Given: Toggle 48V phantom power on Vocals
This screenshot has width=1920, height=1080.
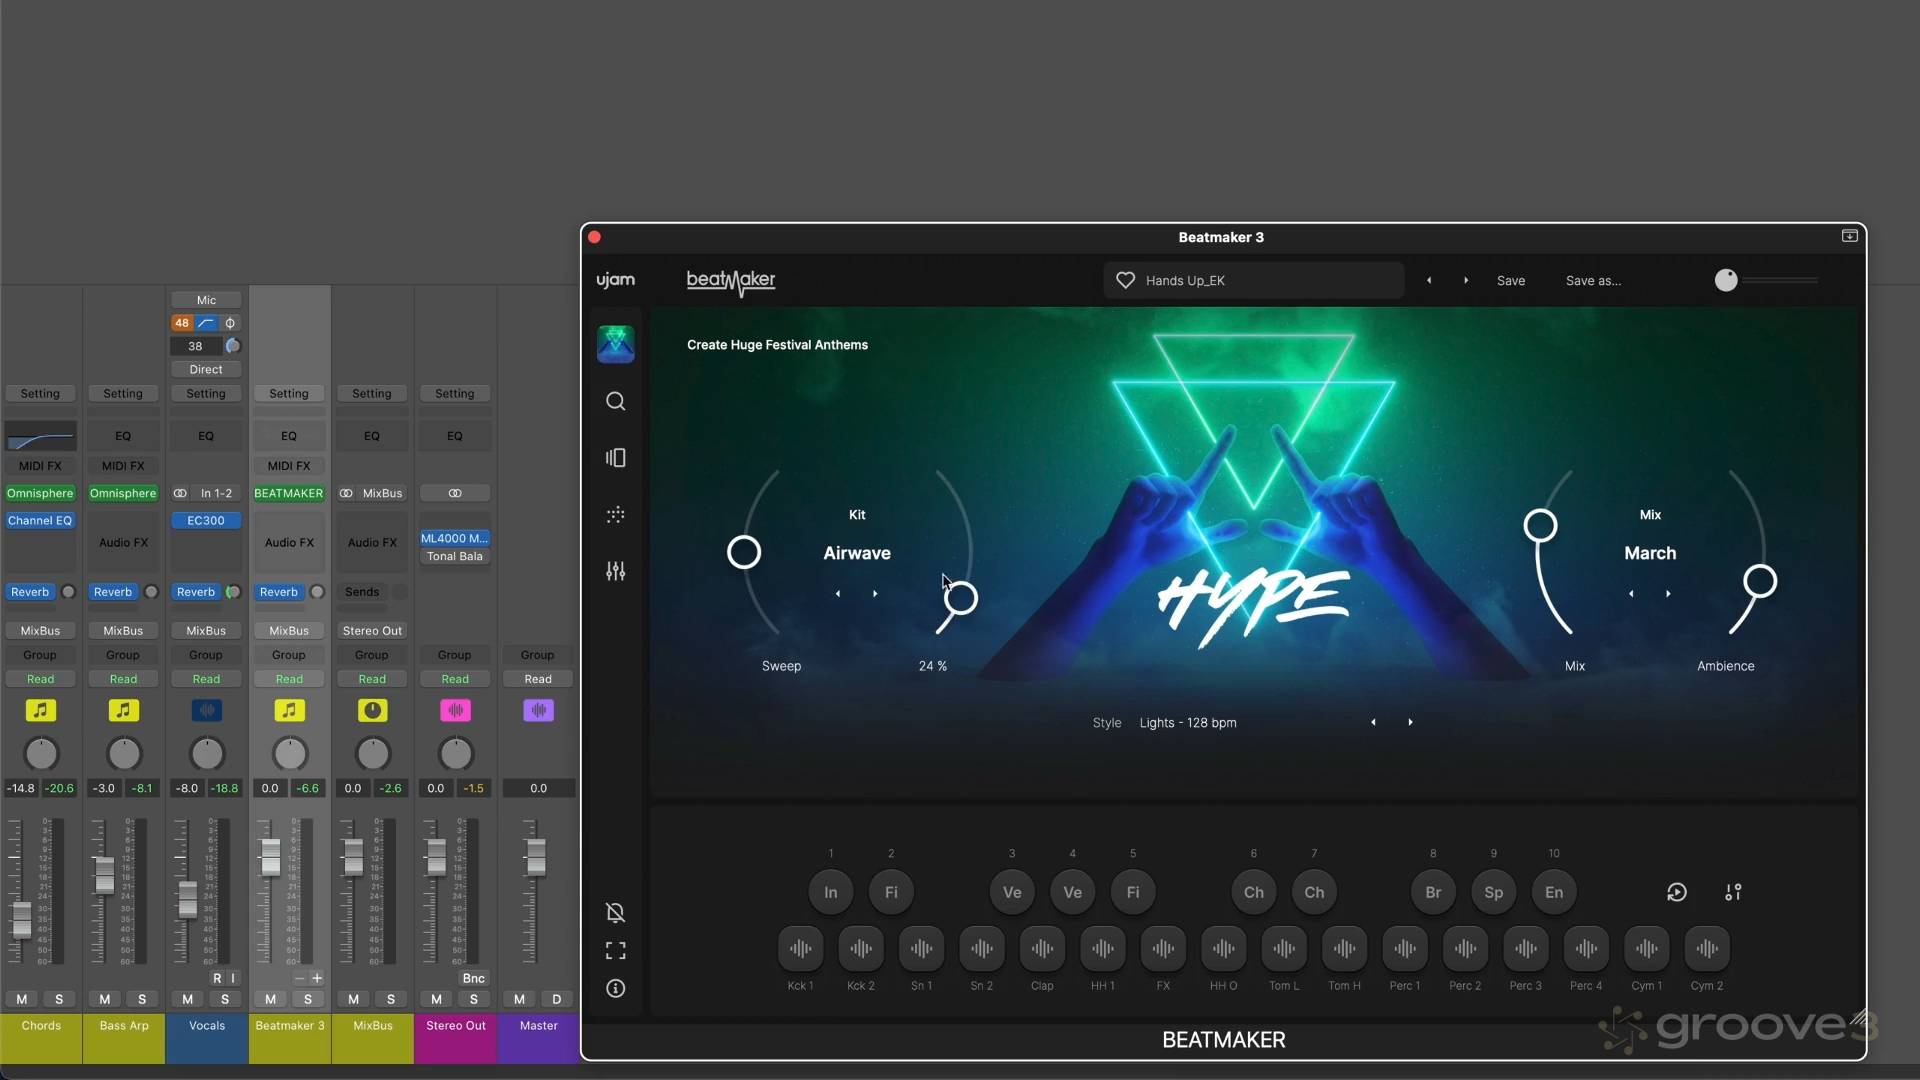Looking at the screenshot, I should click(182, 323).
